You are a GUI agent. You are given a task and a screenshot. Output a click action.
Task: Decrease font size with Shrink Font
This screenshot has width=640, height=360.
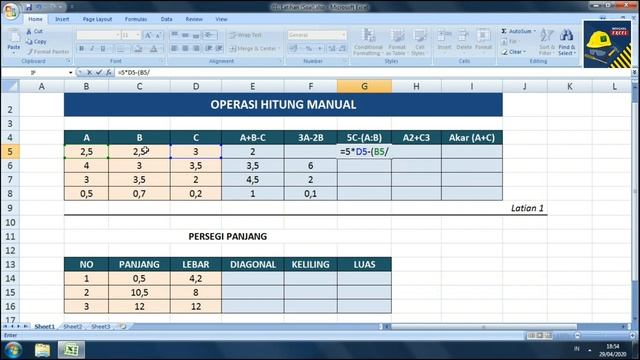pyautogui.click(x=158, y=35)
